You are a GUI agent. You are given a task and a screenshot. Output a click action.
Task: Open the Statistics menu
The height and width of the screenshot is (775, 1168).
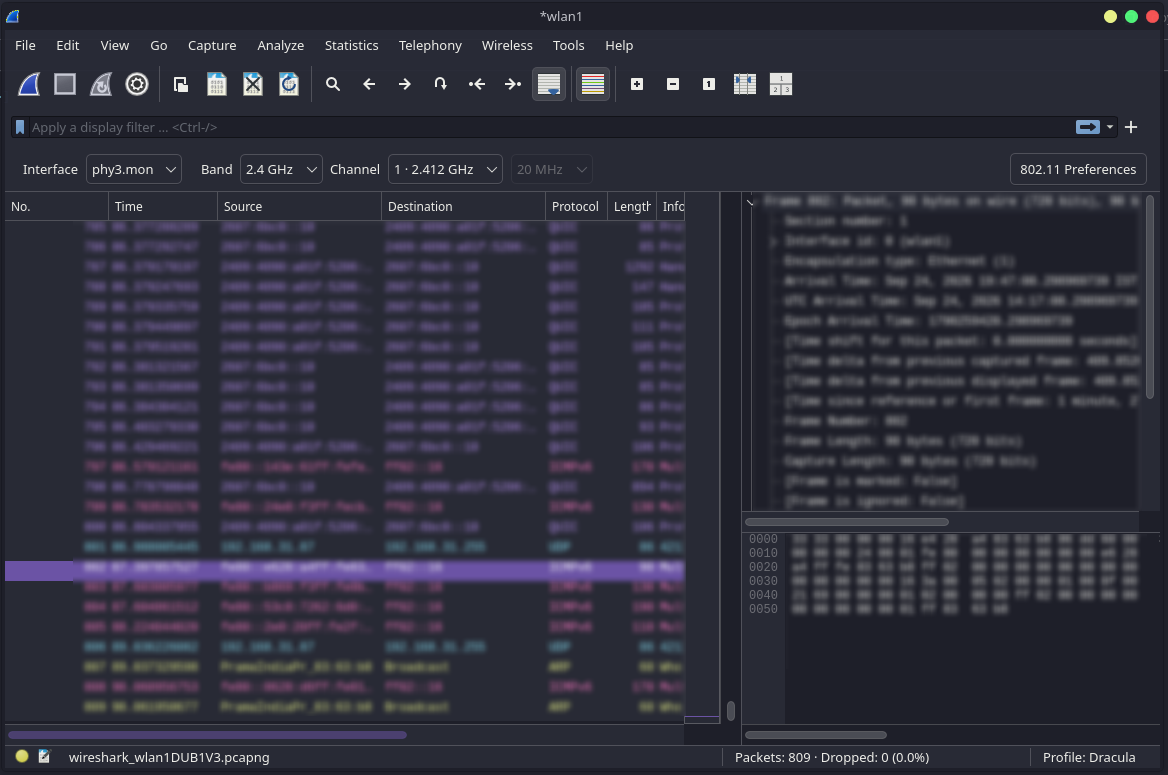coord(352,45)
